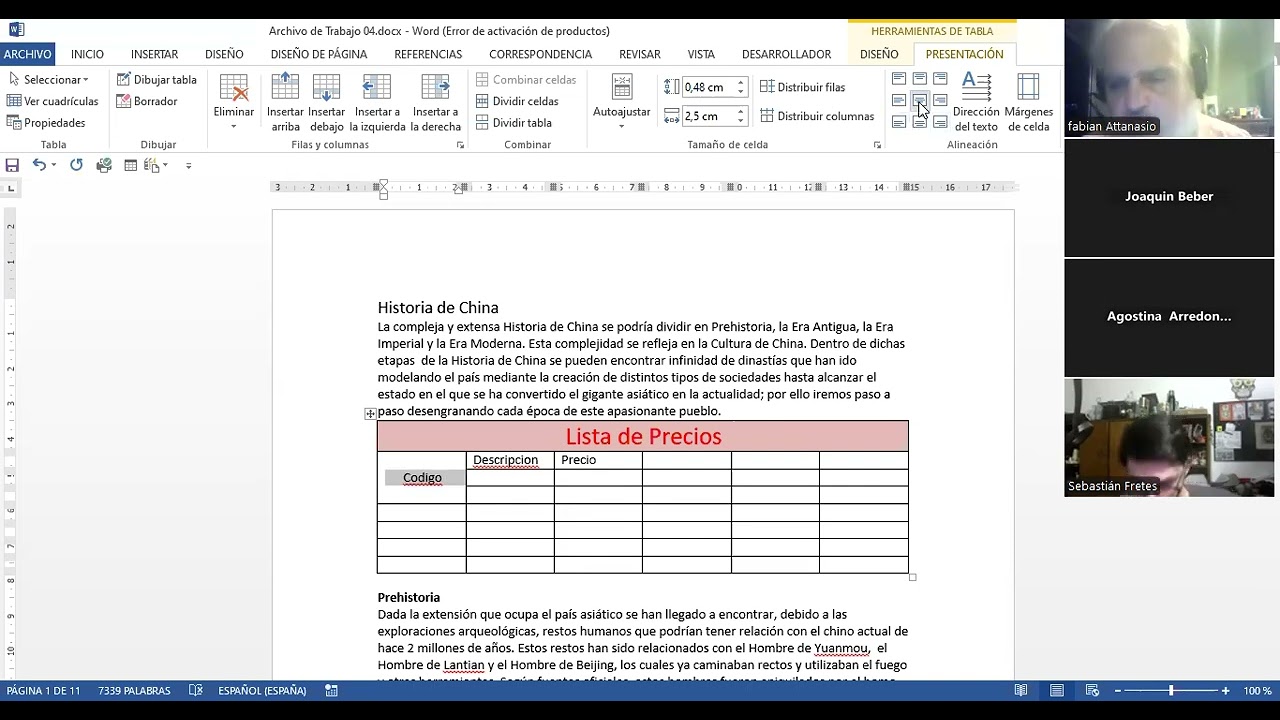The image size is (1280, 720).
Task: Switch to the DESARROLLADOR tab
Action: [787, 54]
